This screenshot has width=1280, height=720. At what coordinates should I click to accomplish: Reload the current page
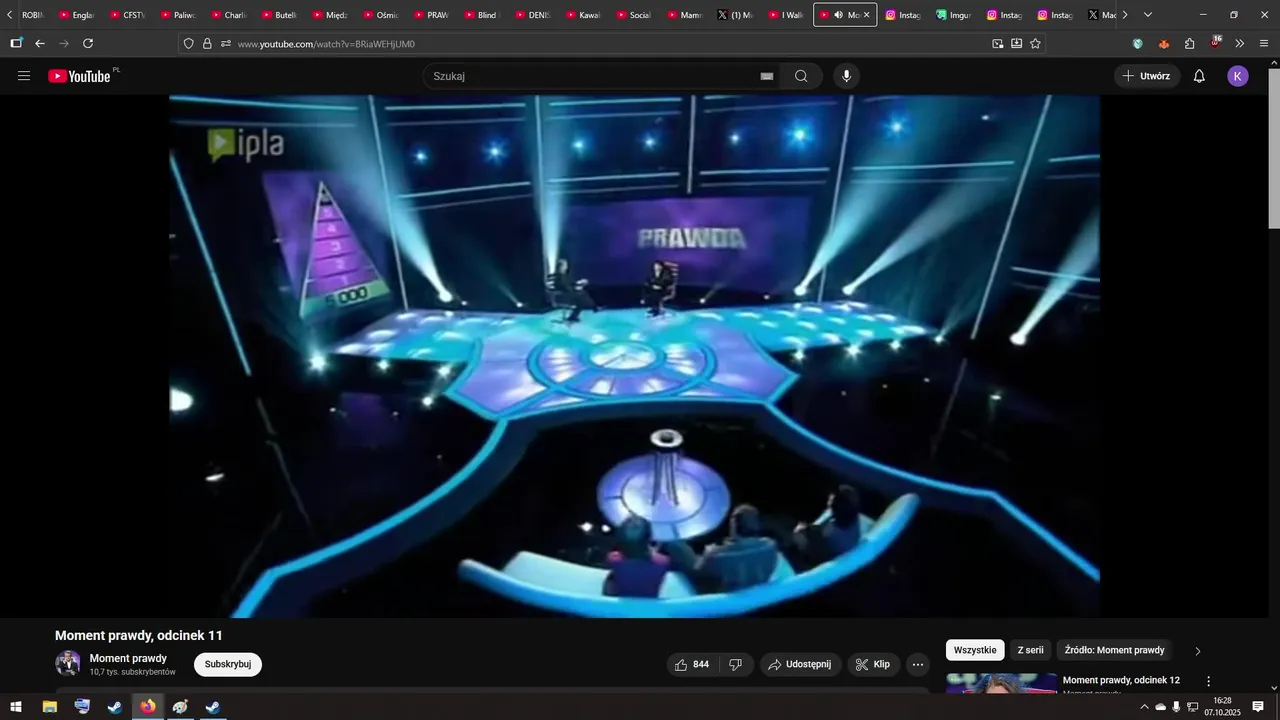click(88, 44)
